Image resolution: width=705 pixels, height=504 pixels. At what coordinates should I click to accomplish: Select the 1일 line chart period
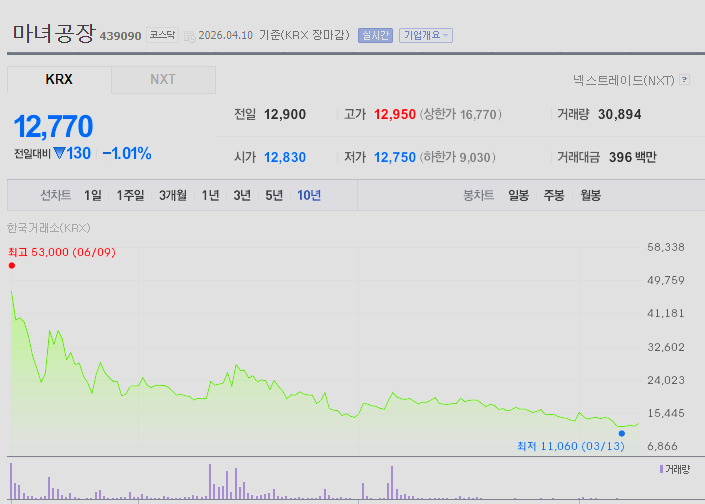(93, 195)
